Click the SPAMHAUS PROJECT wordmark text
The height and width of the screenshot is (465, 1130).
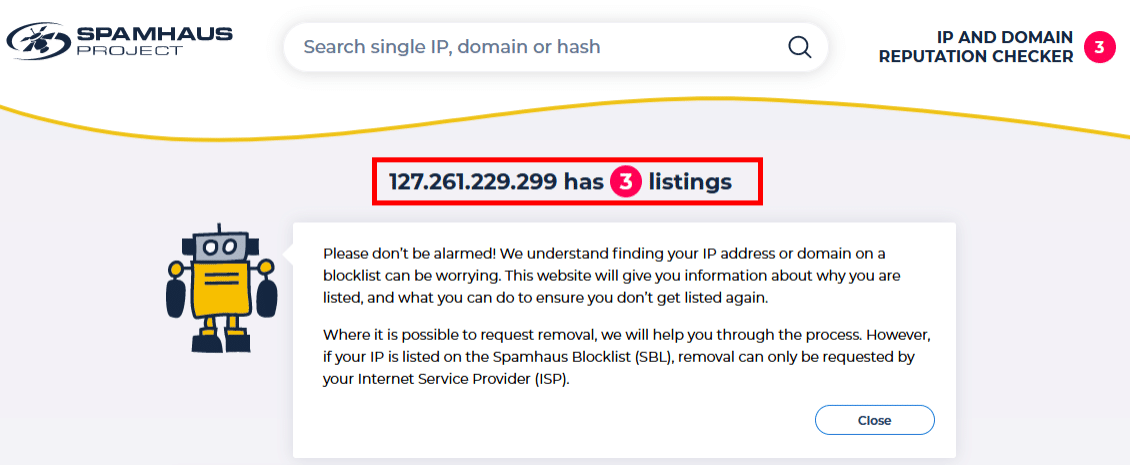[154, 42]
